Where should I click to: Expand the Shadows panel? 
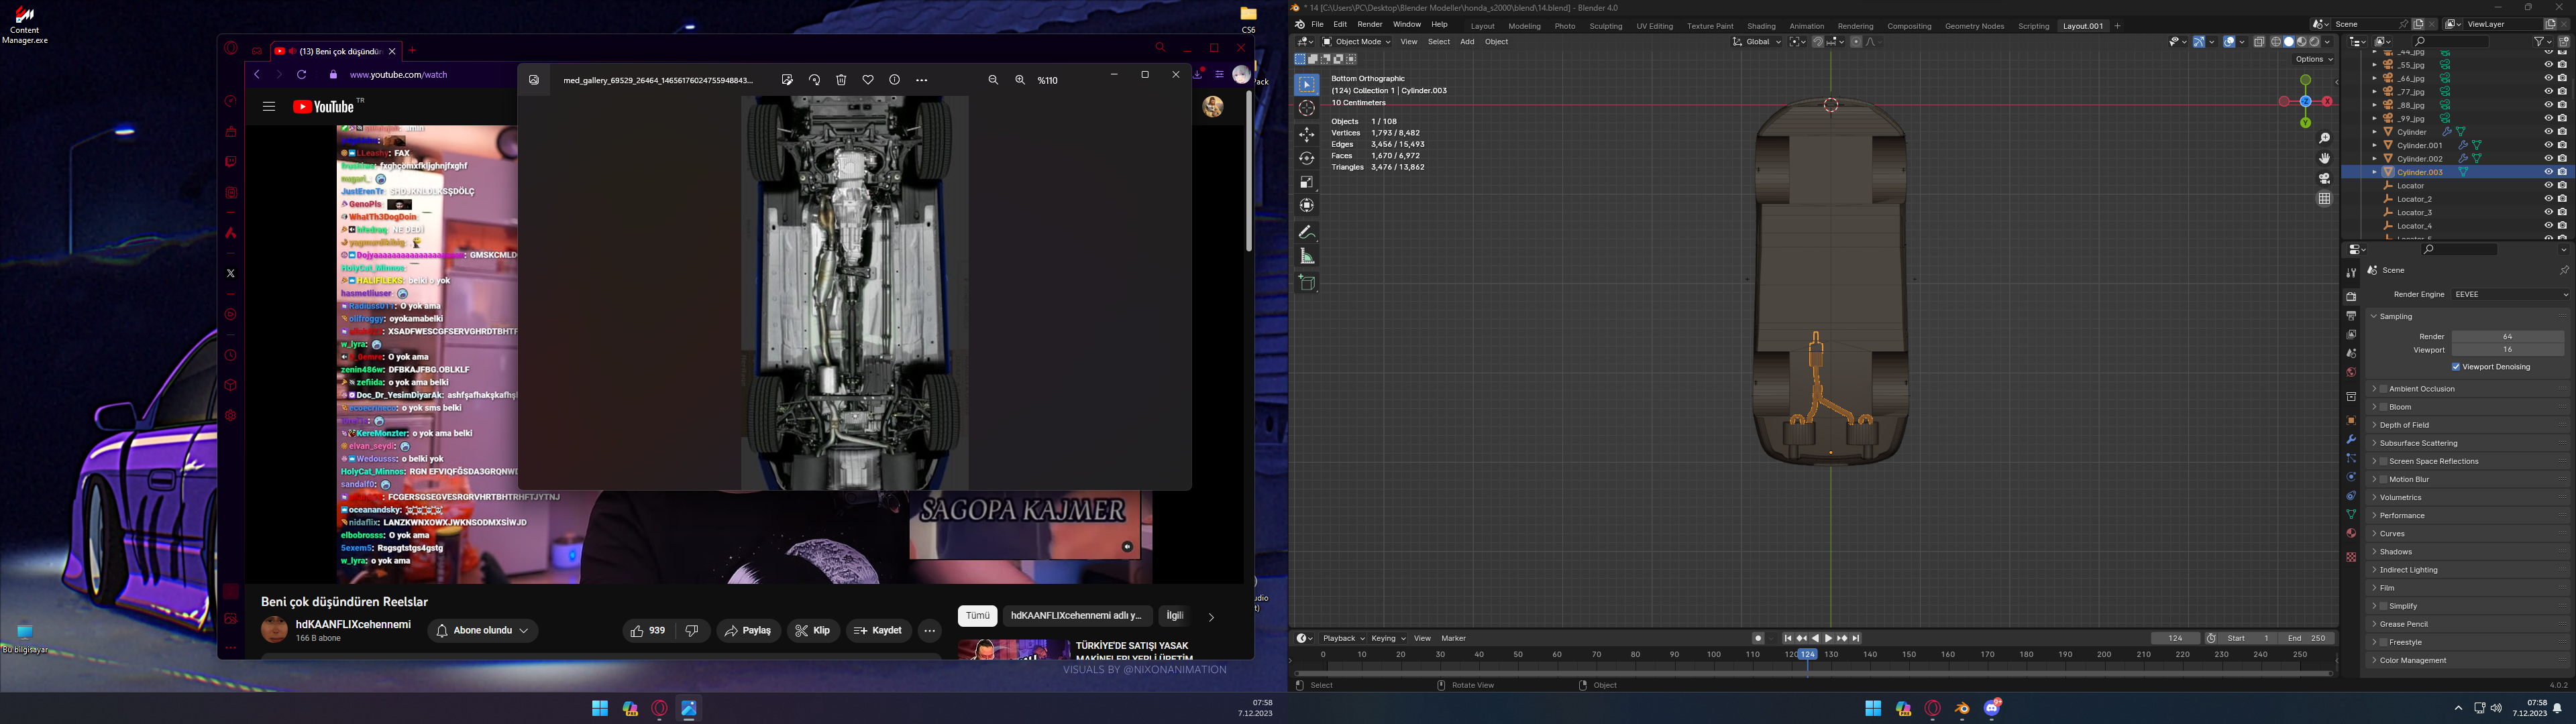pyautogui.click(x=2396, y=552)
